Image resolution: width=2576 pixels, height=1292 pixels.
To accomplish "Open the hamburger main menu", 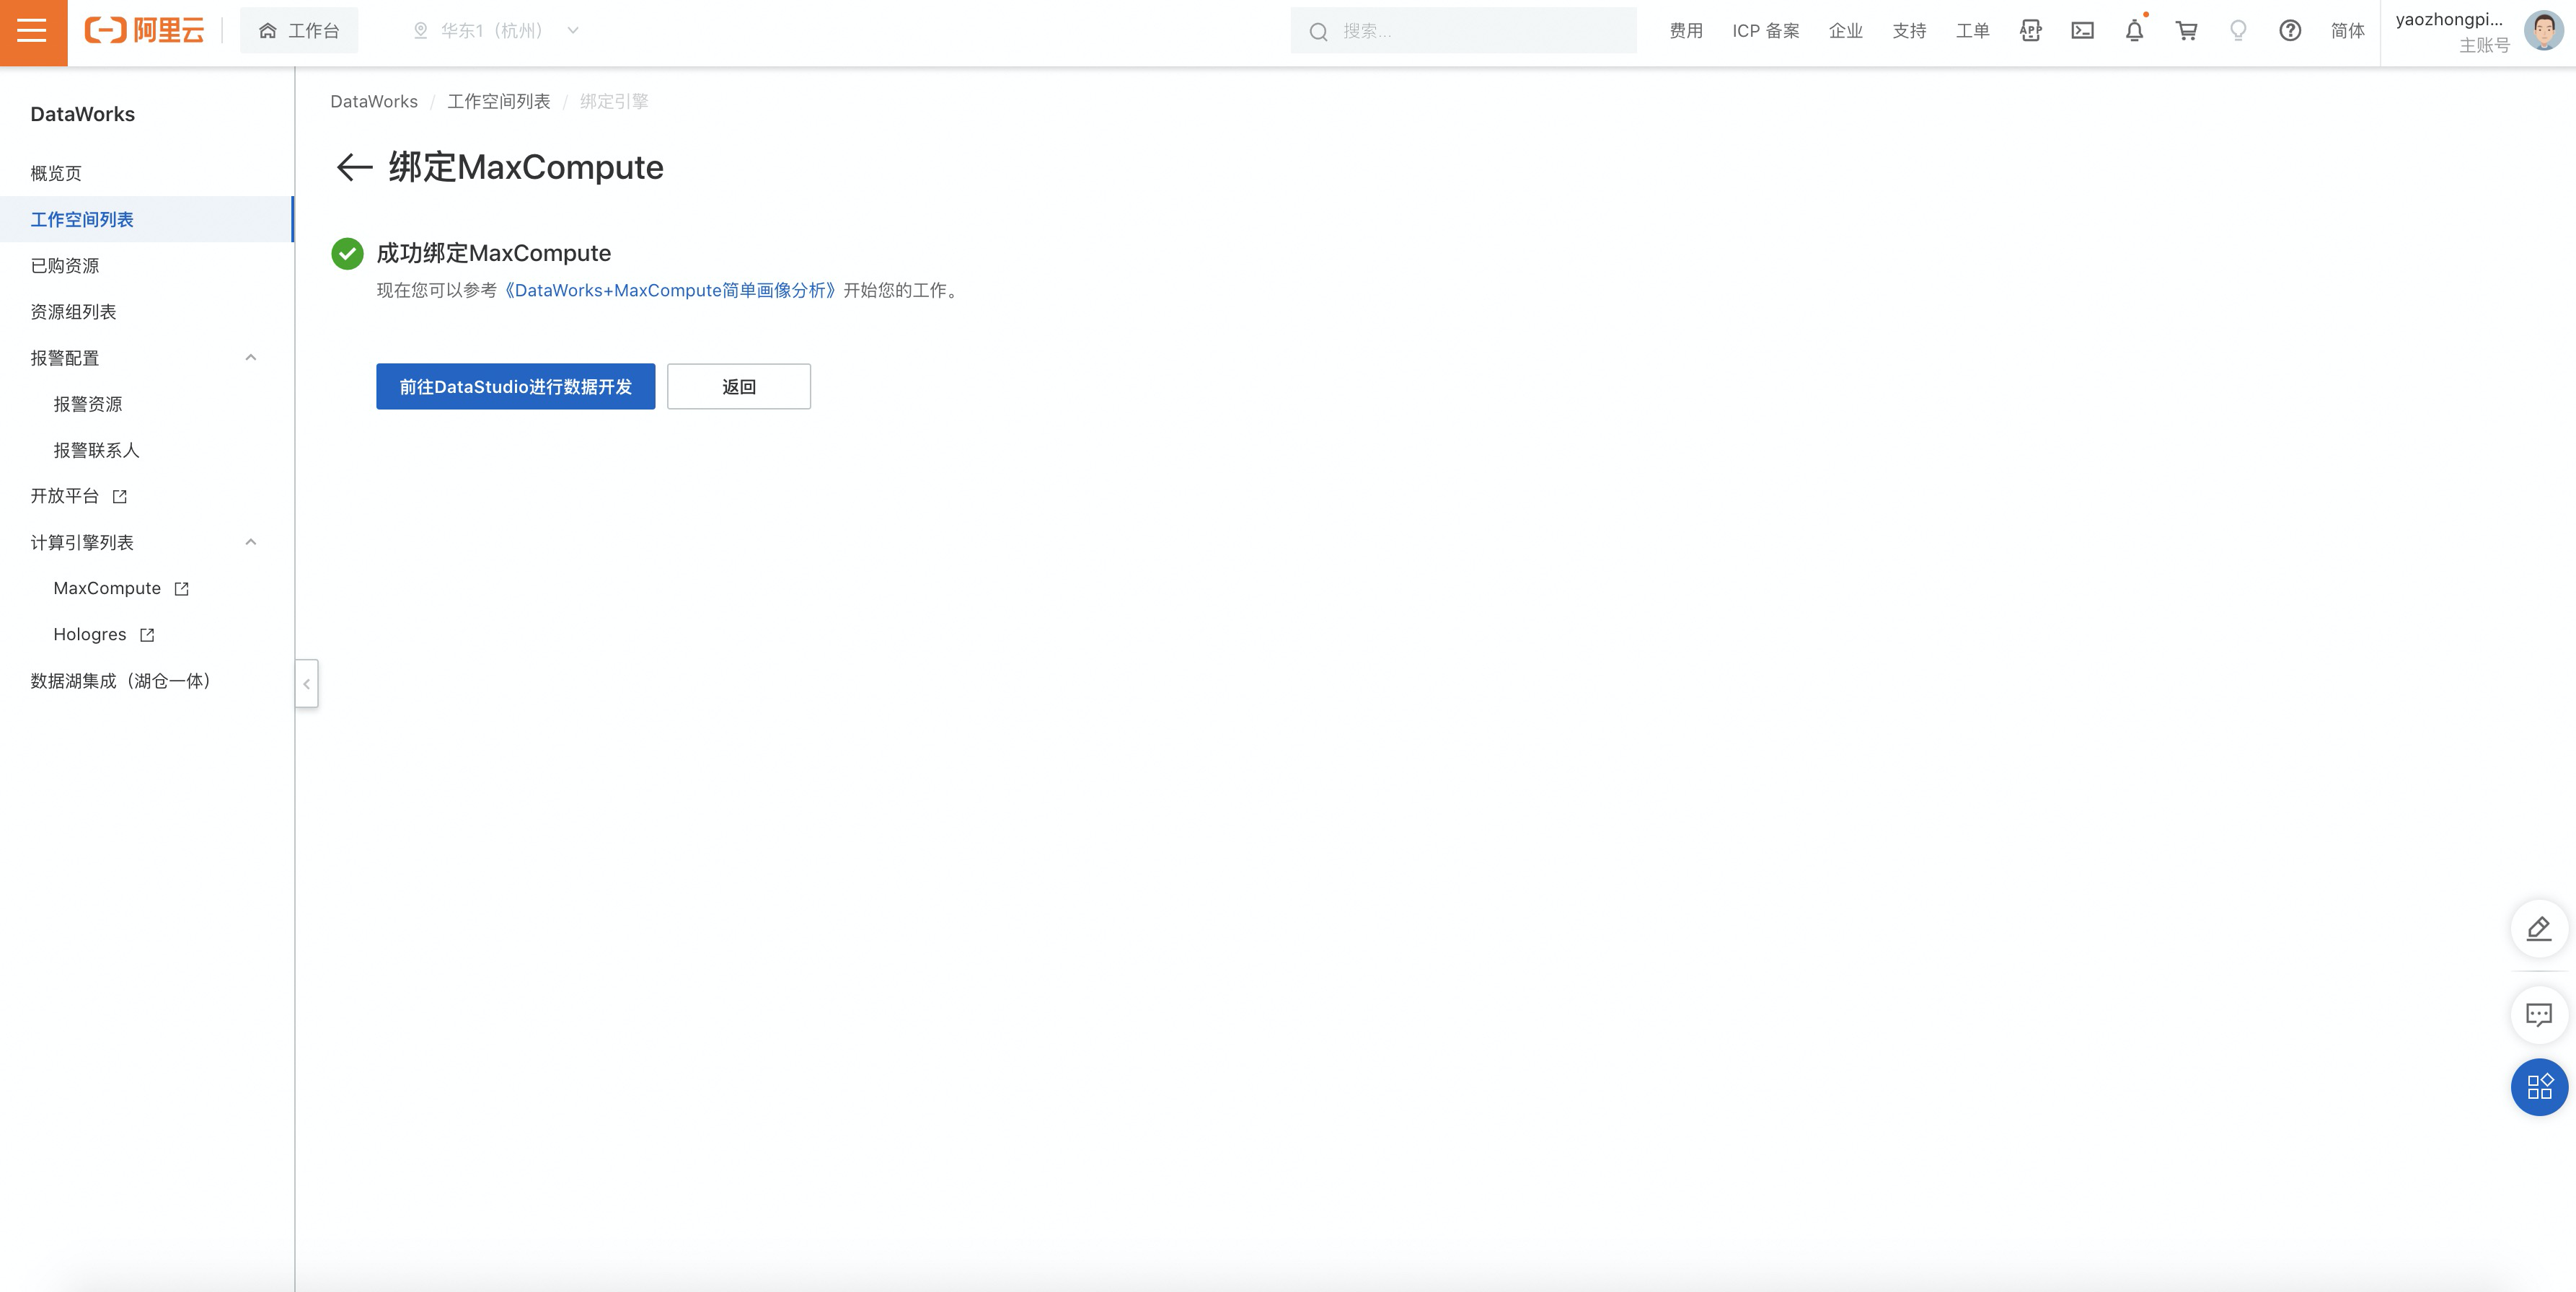I will click(x=33, y=32).
